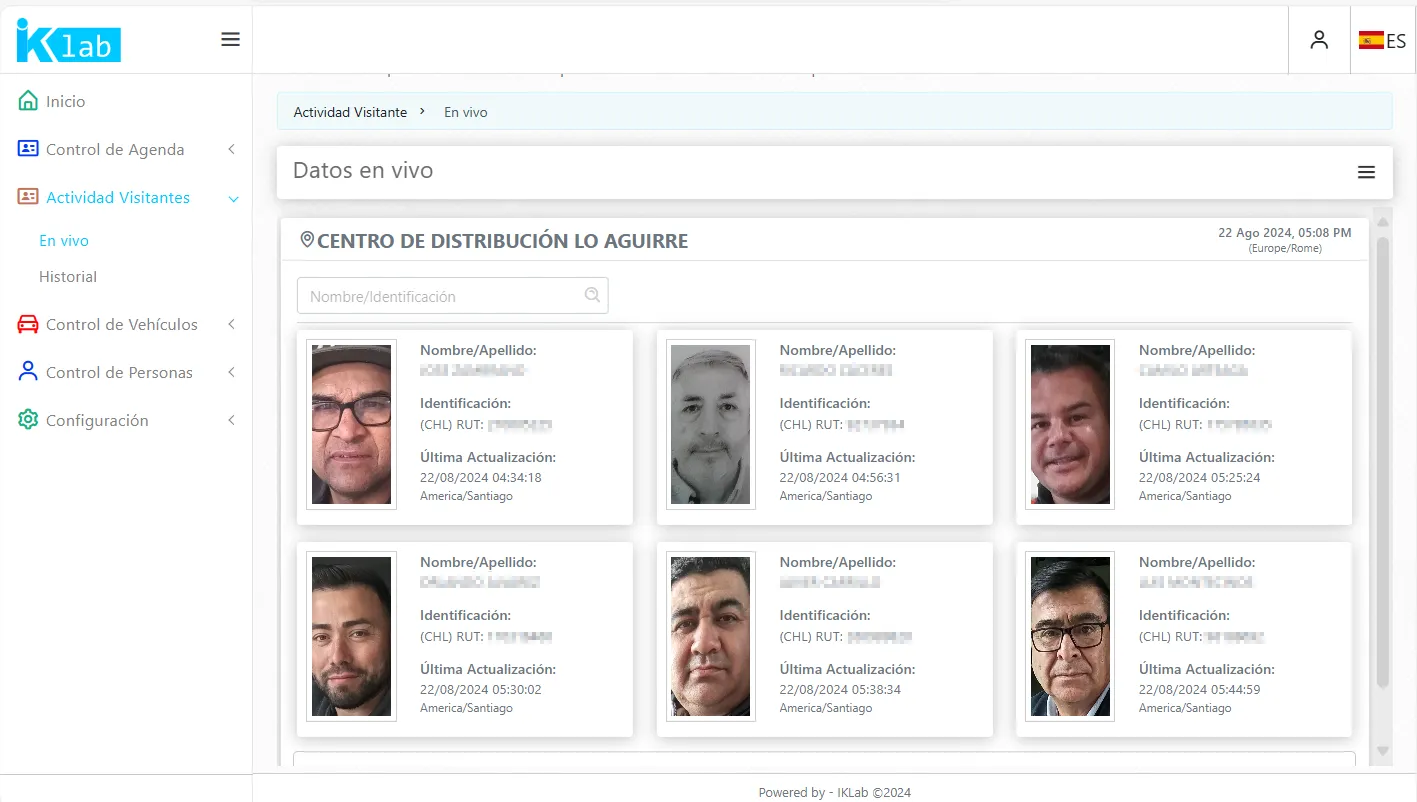Click the IKlab logo
The height and width of the screenshot is (802, 1417).
[x=68, y=40]
